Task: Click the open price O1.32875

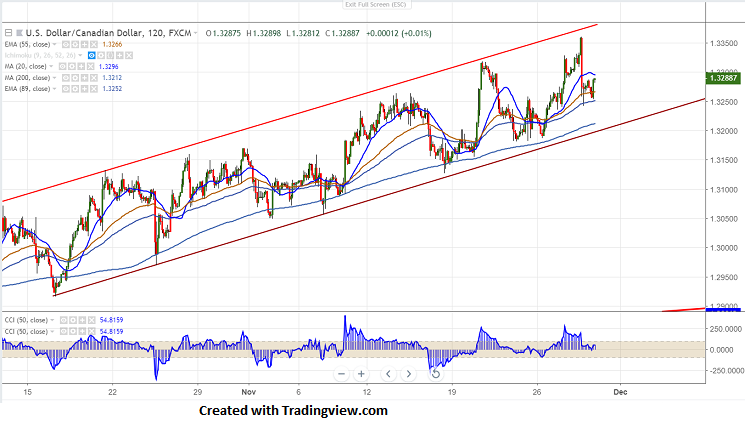Action: 223,33
